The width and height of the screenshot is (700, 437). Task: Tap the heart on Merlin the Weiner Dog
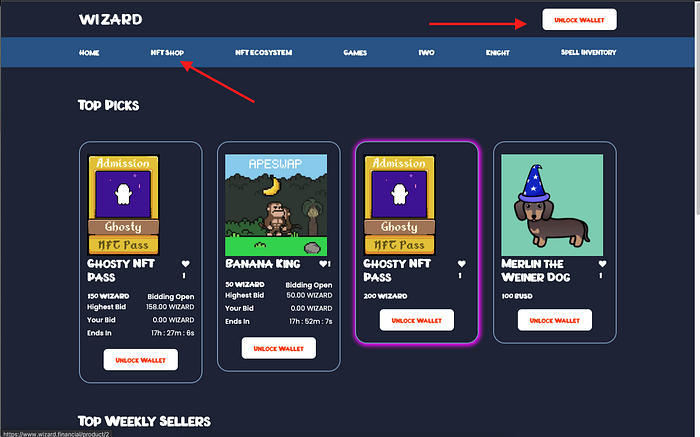[602, 264]
